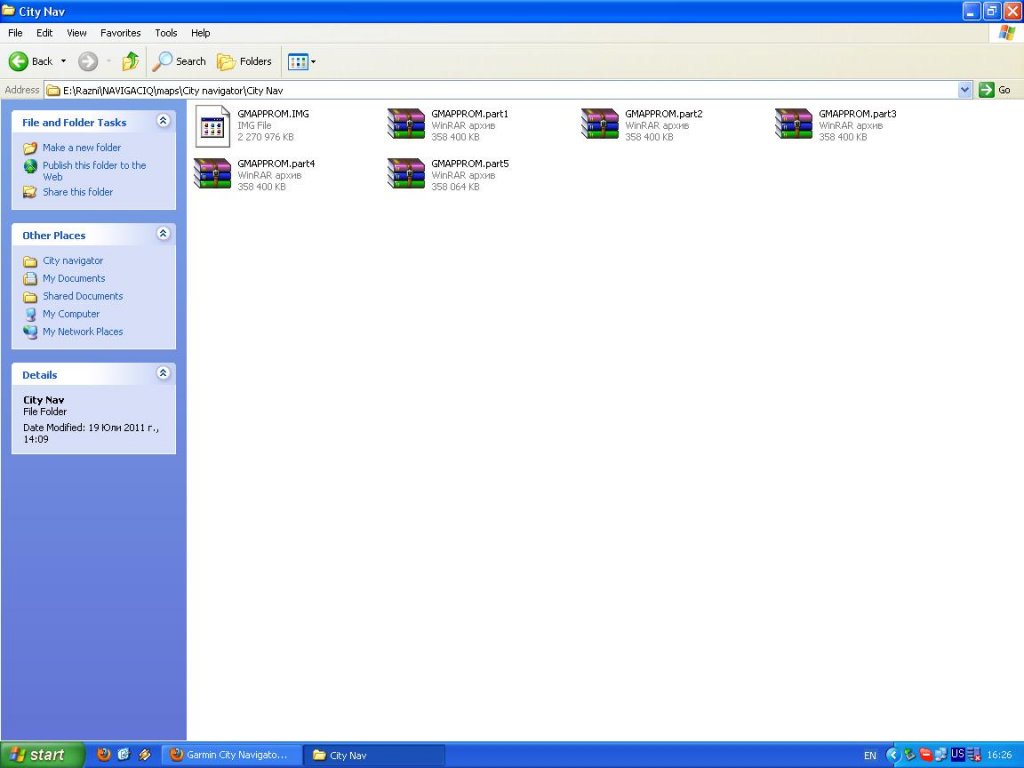This screenshot has width=1024, height=768.
Task: Open the Back history dropdown arrow
Action: click(63, 61)
